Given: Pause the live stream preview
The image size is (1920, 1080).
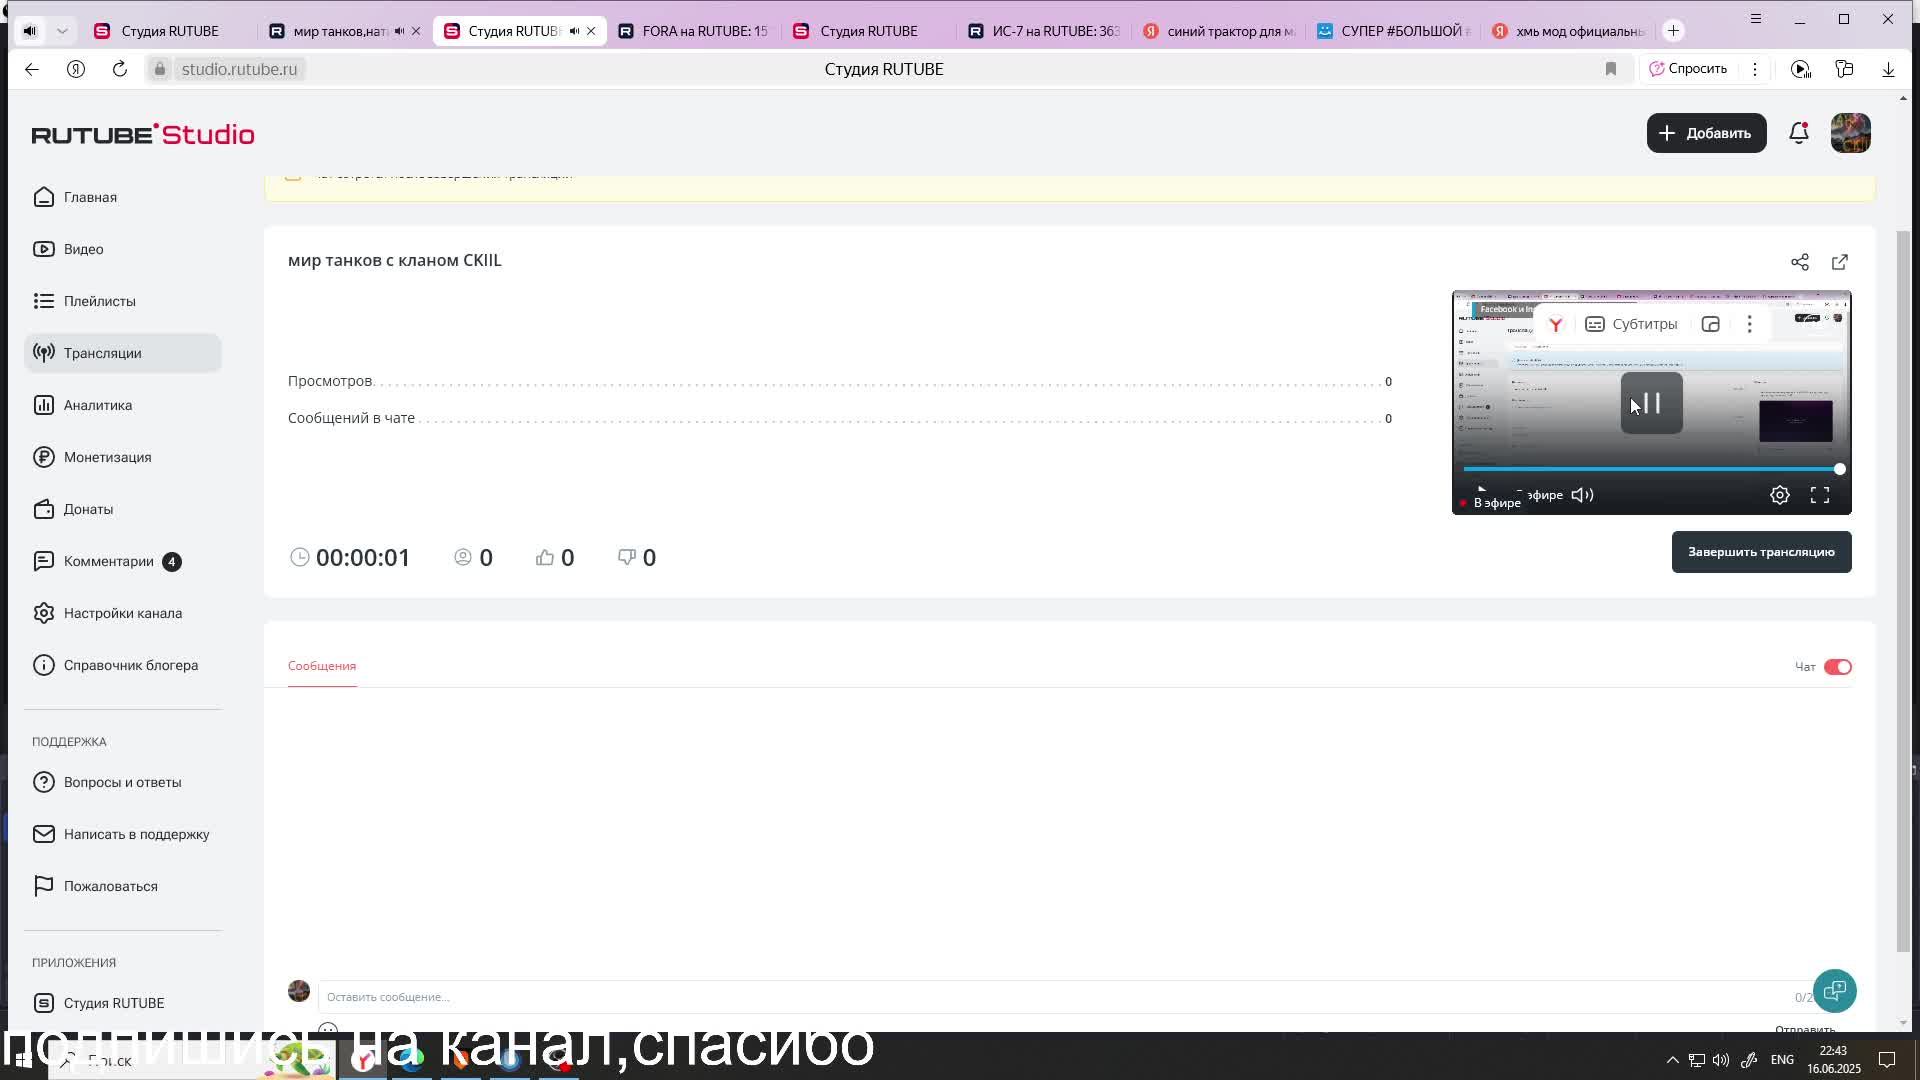Looking at the screenshot, I should [1651, 403].
